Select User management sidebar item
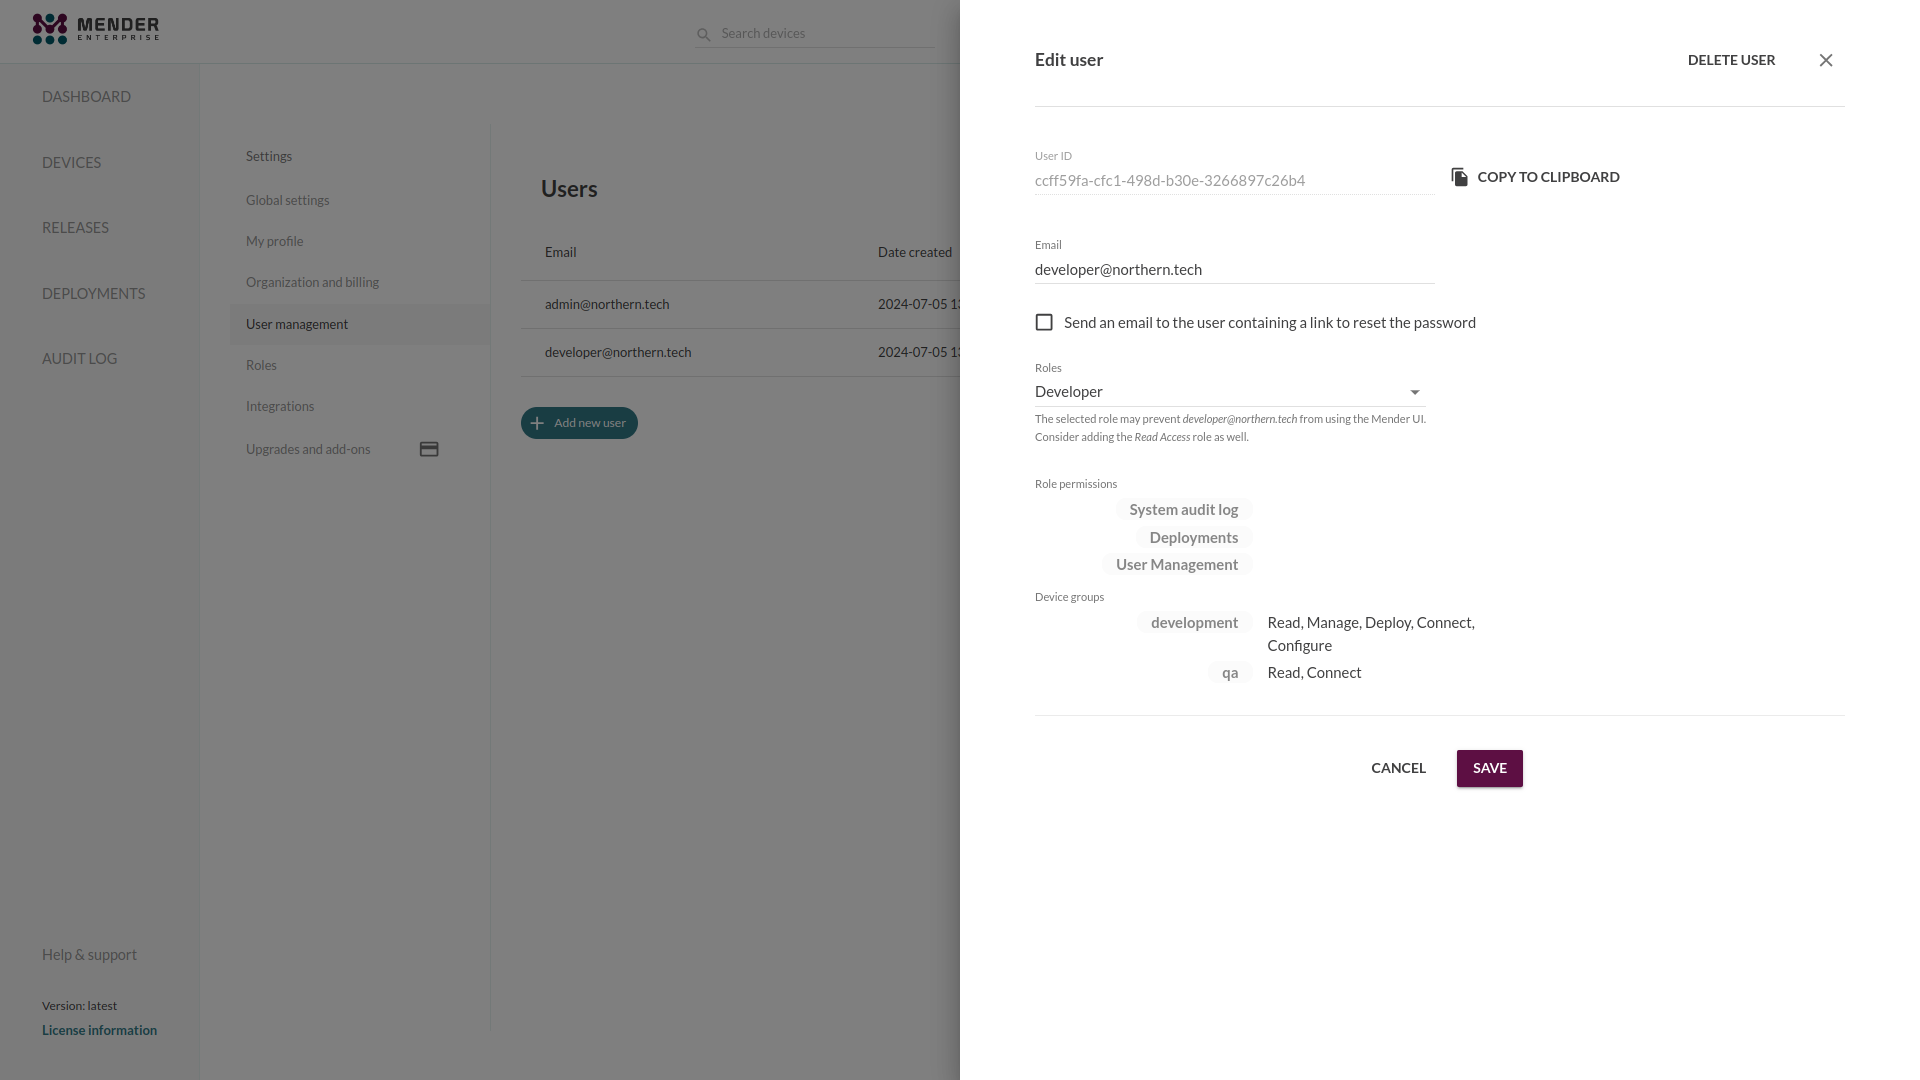 point(297,323)
